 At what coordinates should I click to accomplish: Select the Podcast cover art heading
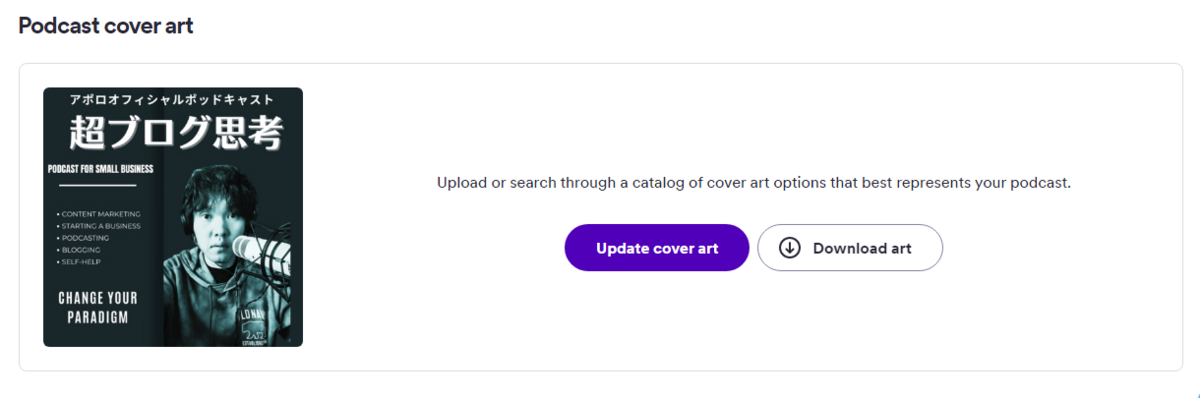[x=106, y=26]
